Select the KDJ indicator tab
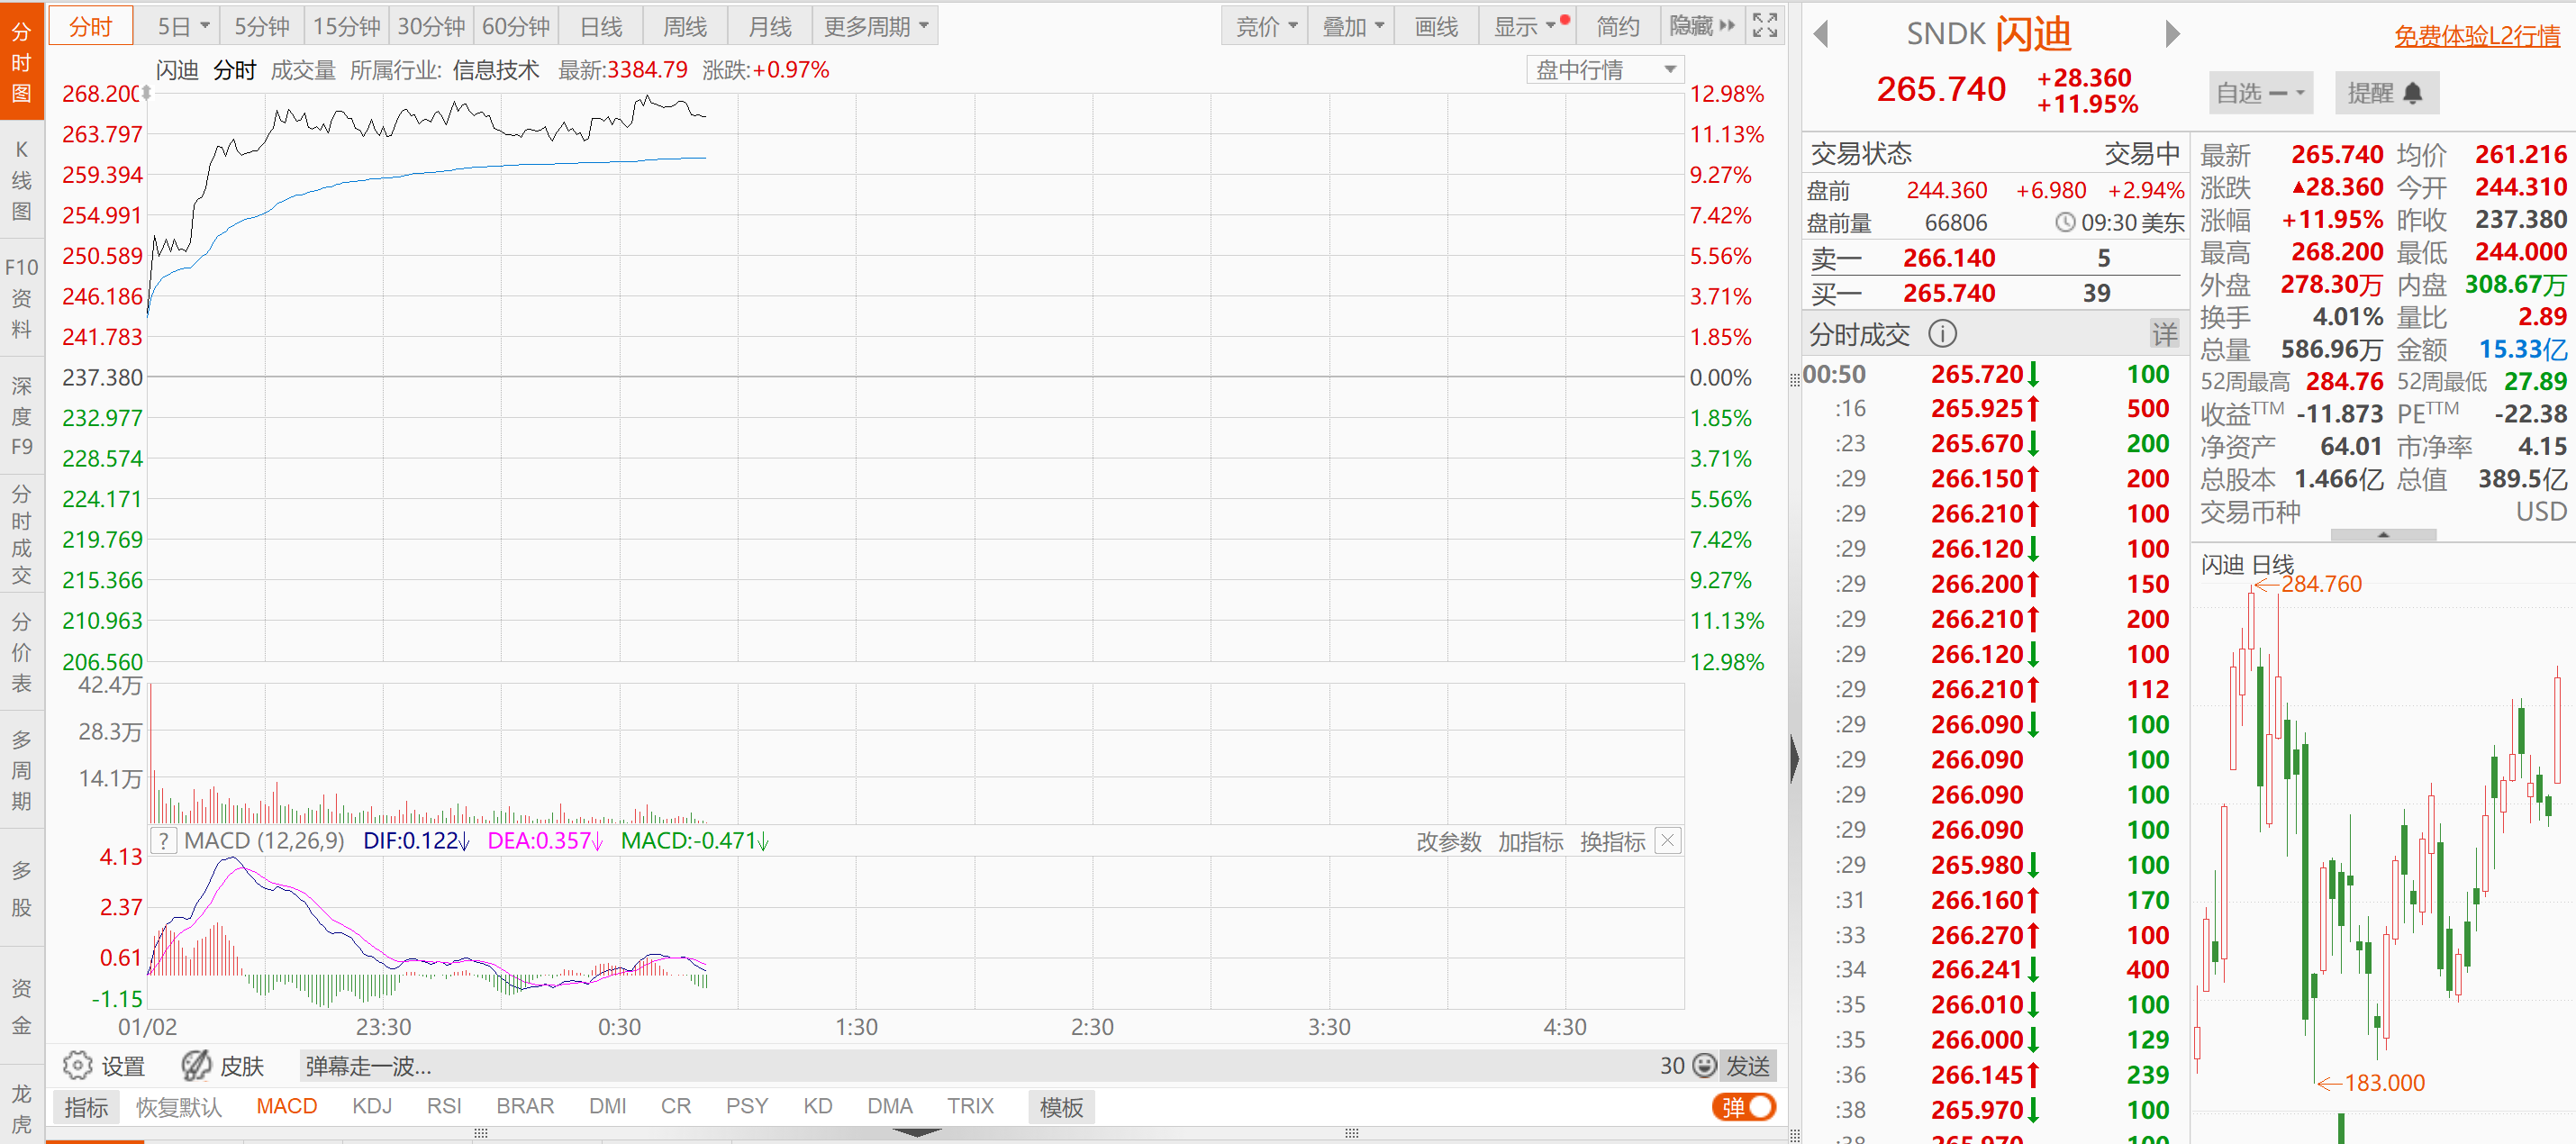The image size is (2576, 1144). point(372,1106)
